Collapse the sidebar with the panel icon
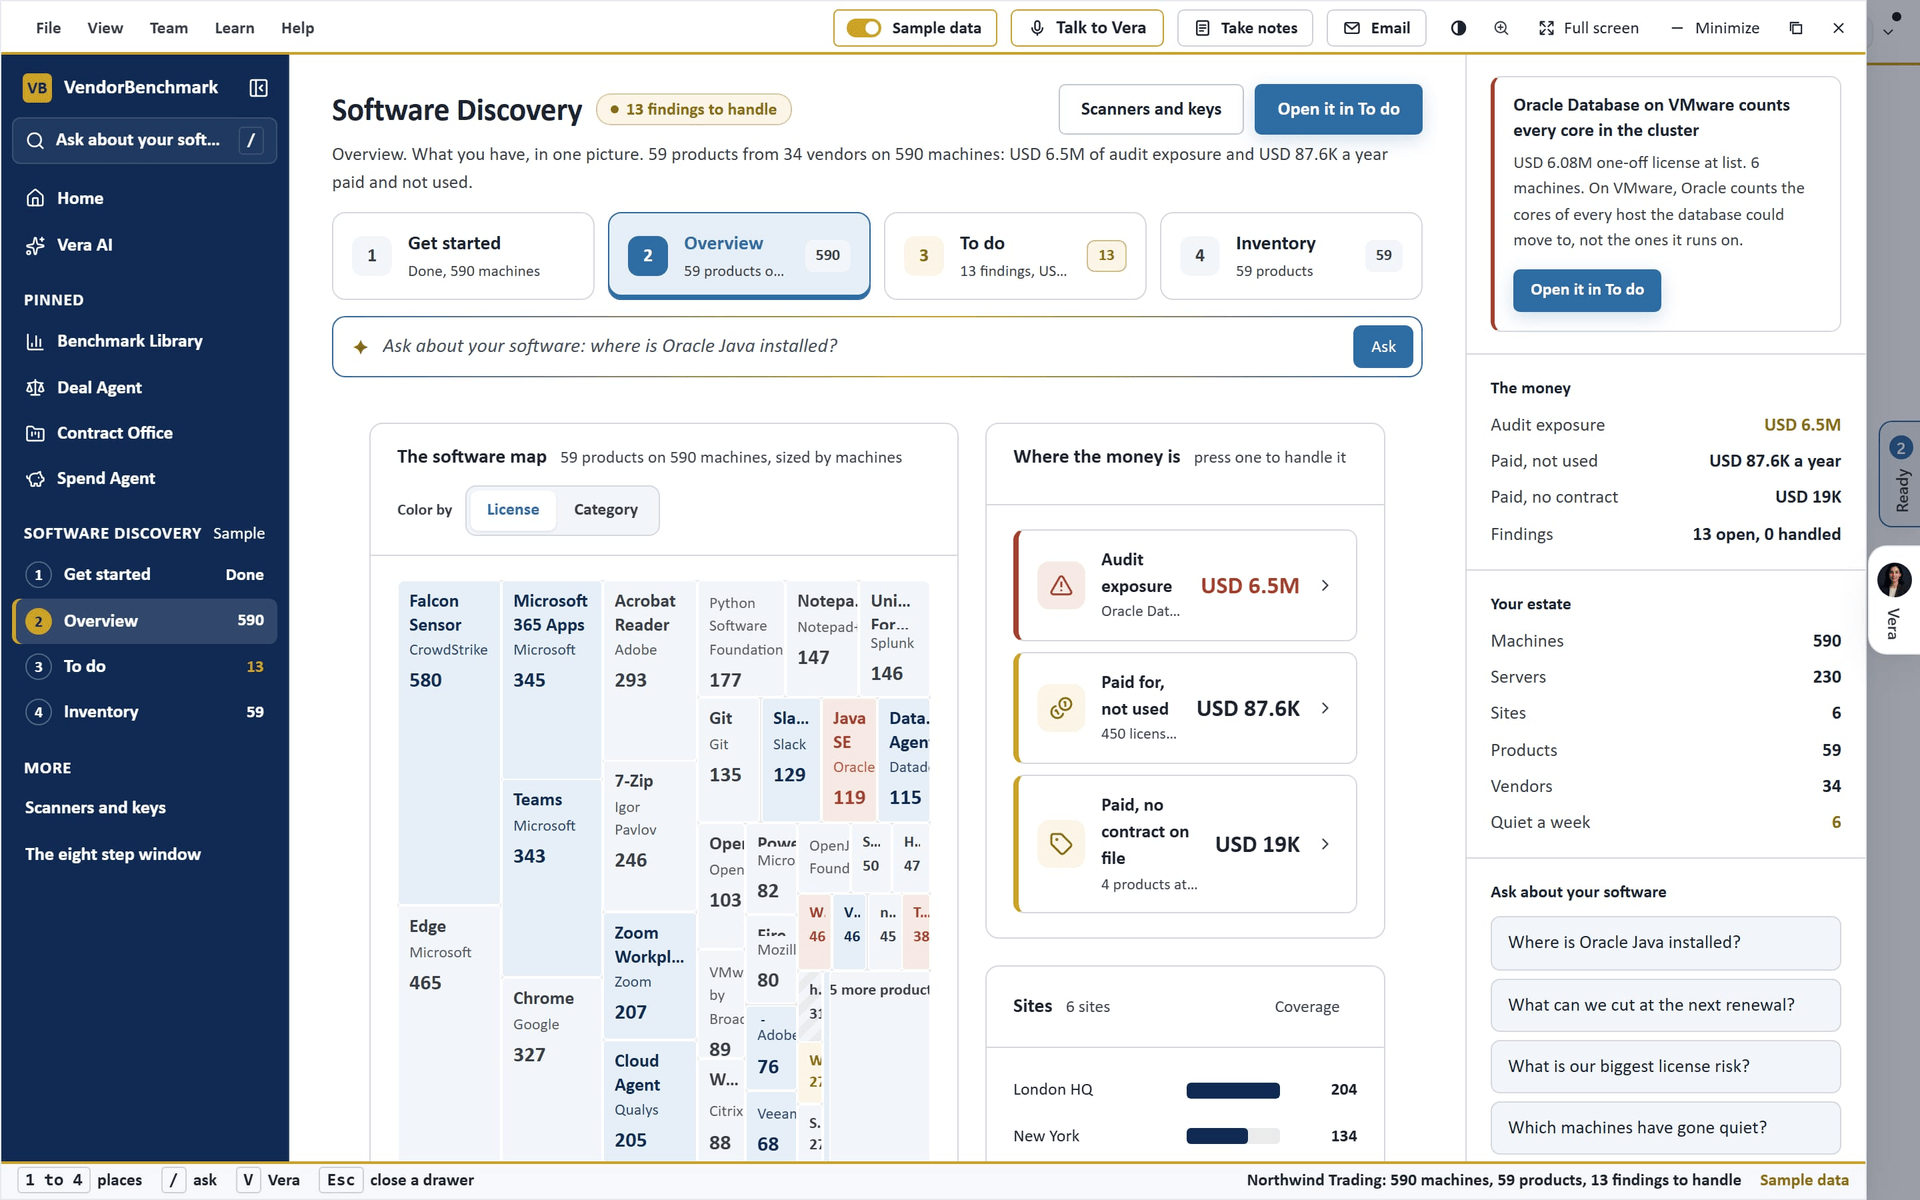This screenshot has height=1200, width=1920. (258, 88)
